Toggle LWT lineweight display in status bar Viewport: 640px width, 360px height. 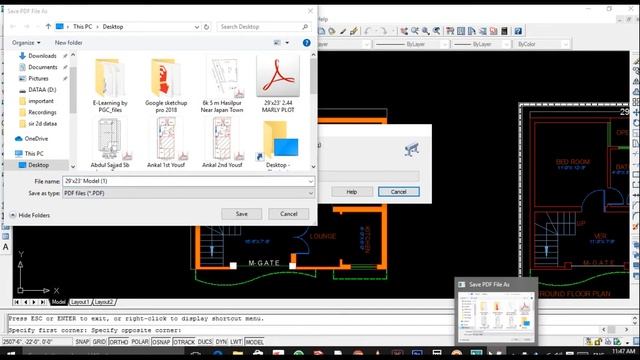pos(236,342)
